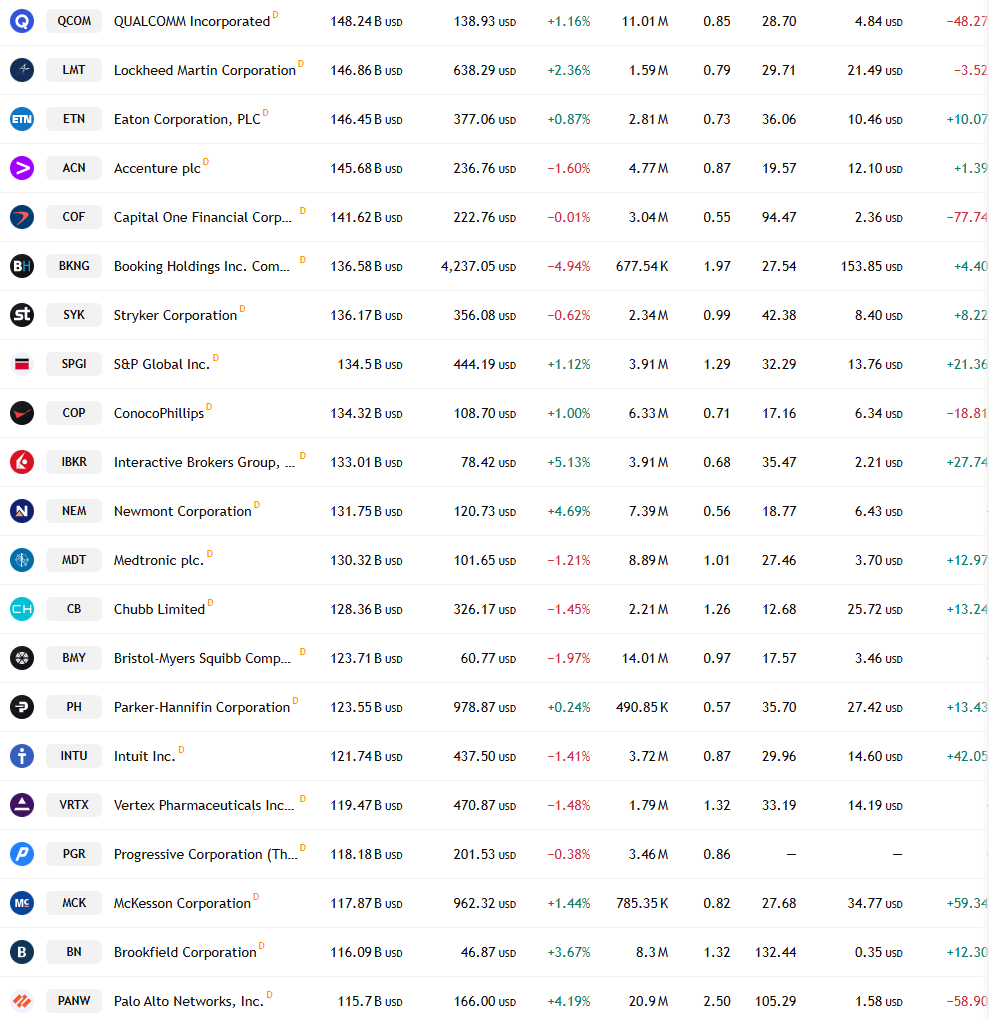Image resolution: width=989 pixels, height=1019 pixels.
Task: Open the SPGI ticker badge
Action: (x=74, y=364)
